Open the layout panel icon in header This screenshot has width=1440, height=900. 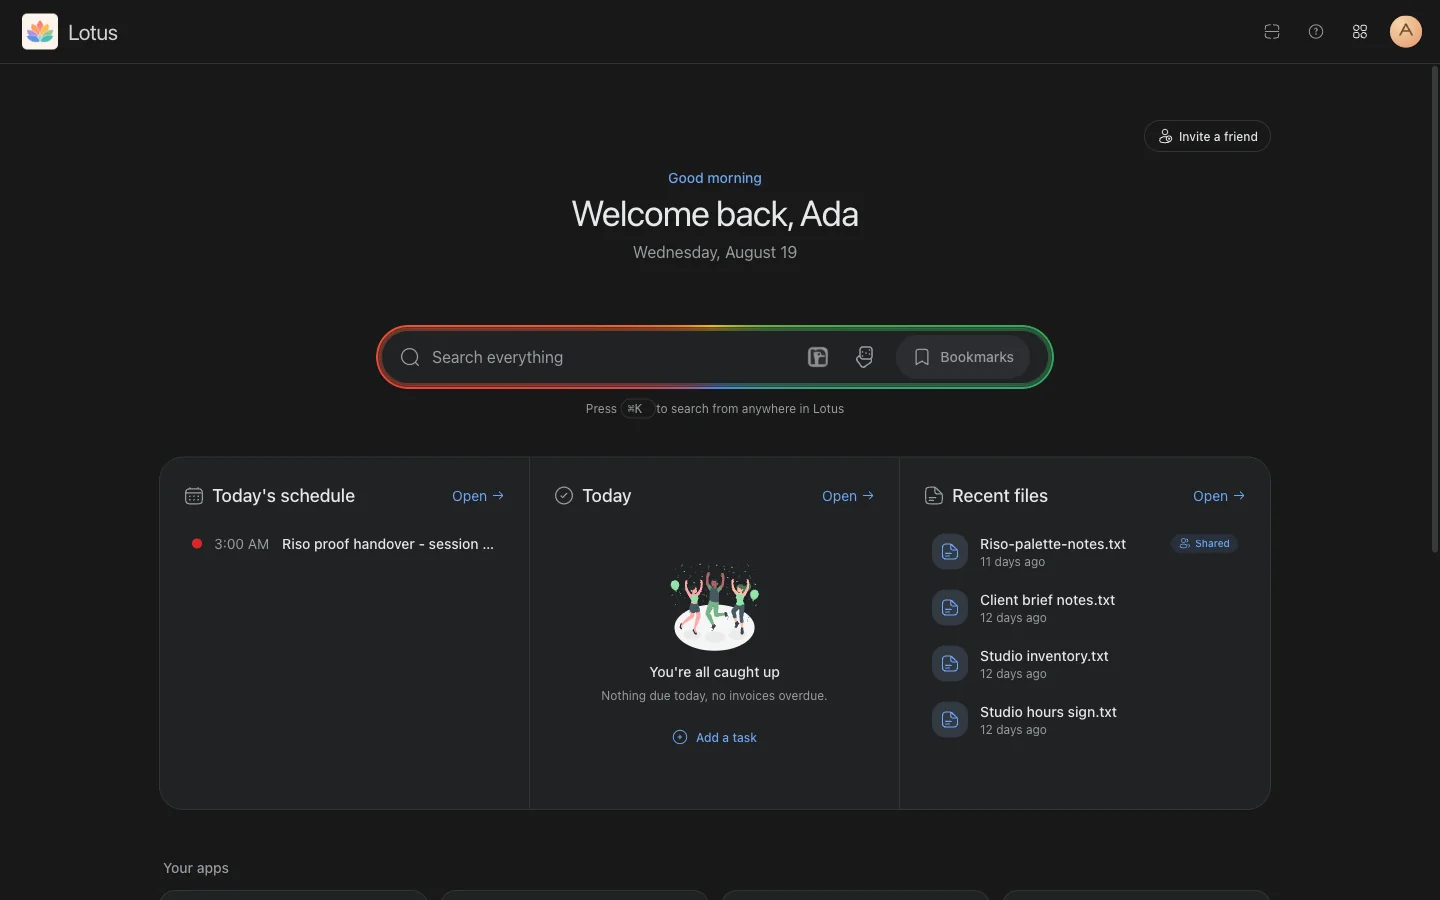1272,32
